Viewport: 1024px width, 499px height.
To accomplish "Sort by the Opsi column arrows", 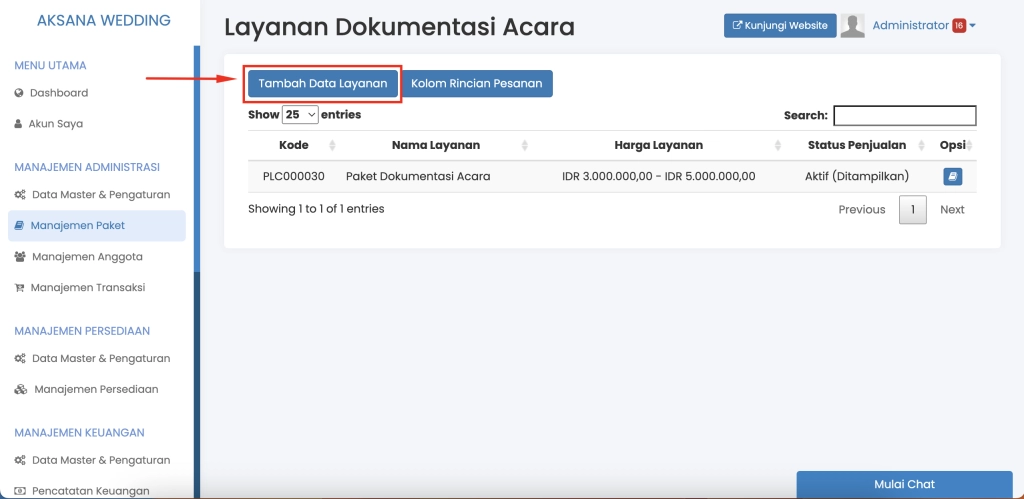I will click(x=970, y=145).
